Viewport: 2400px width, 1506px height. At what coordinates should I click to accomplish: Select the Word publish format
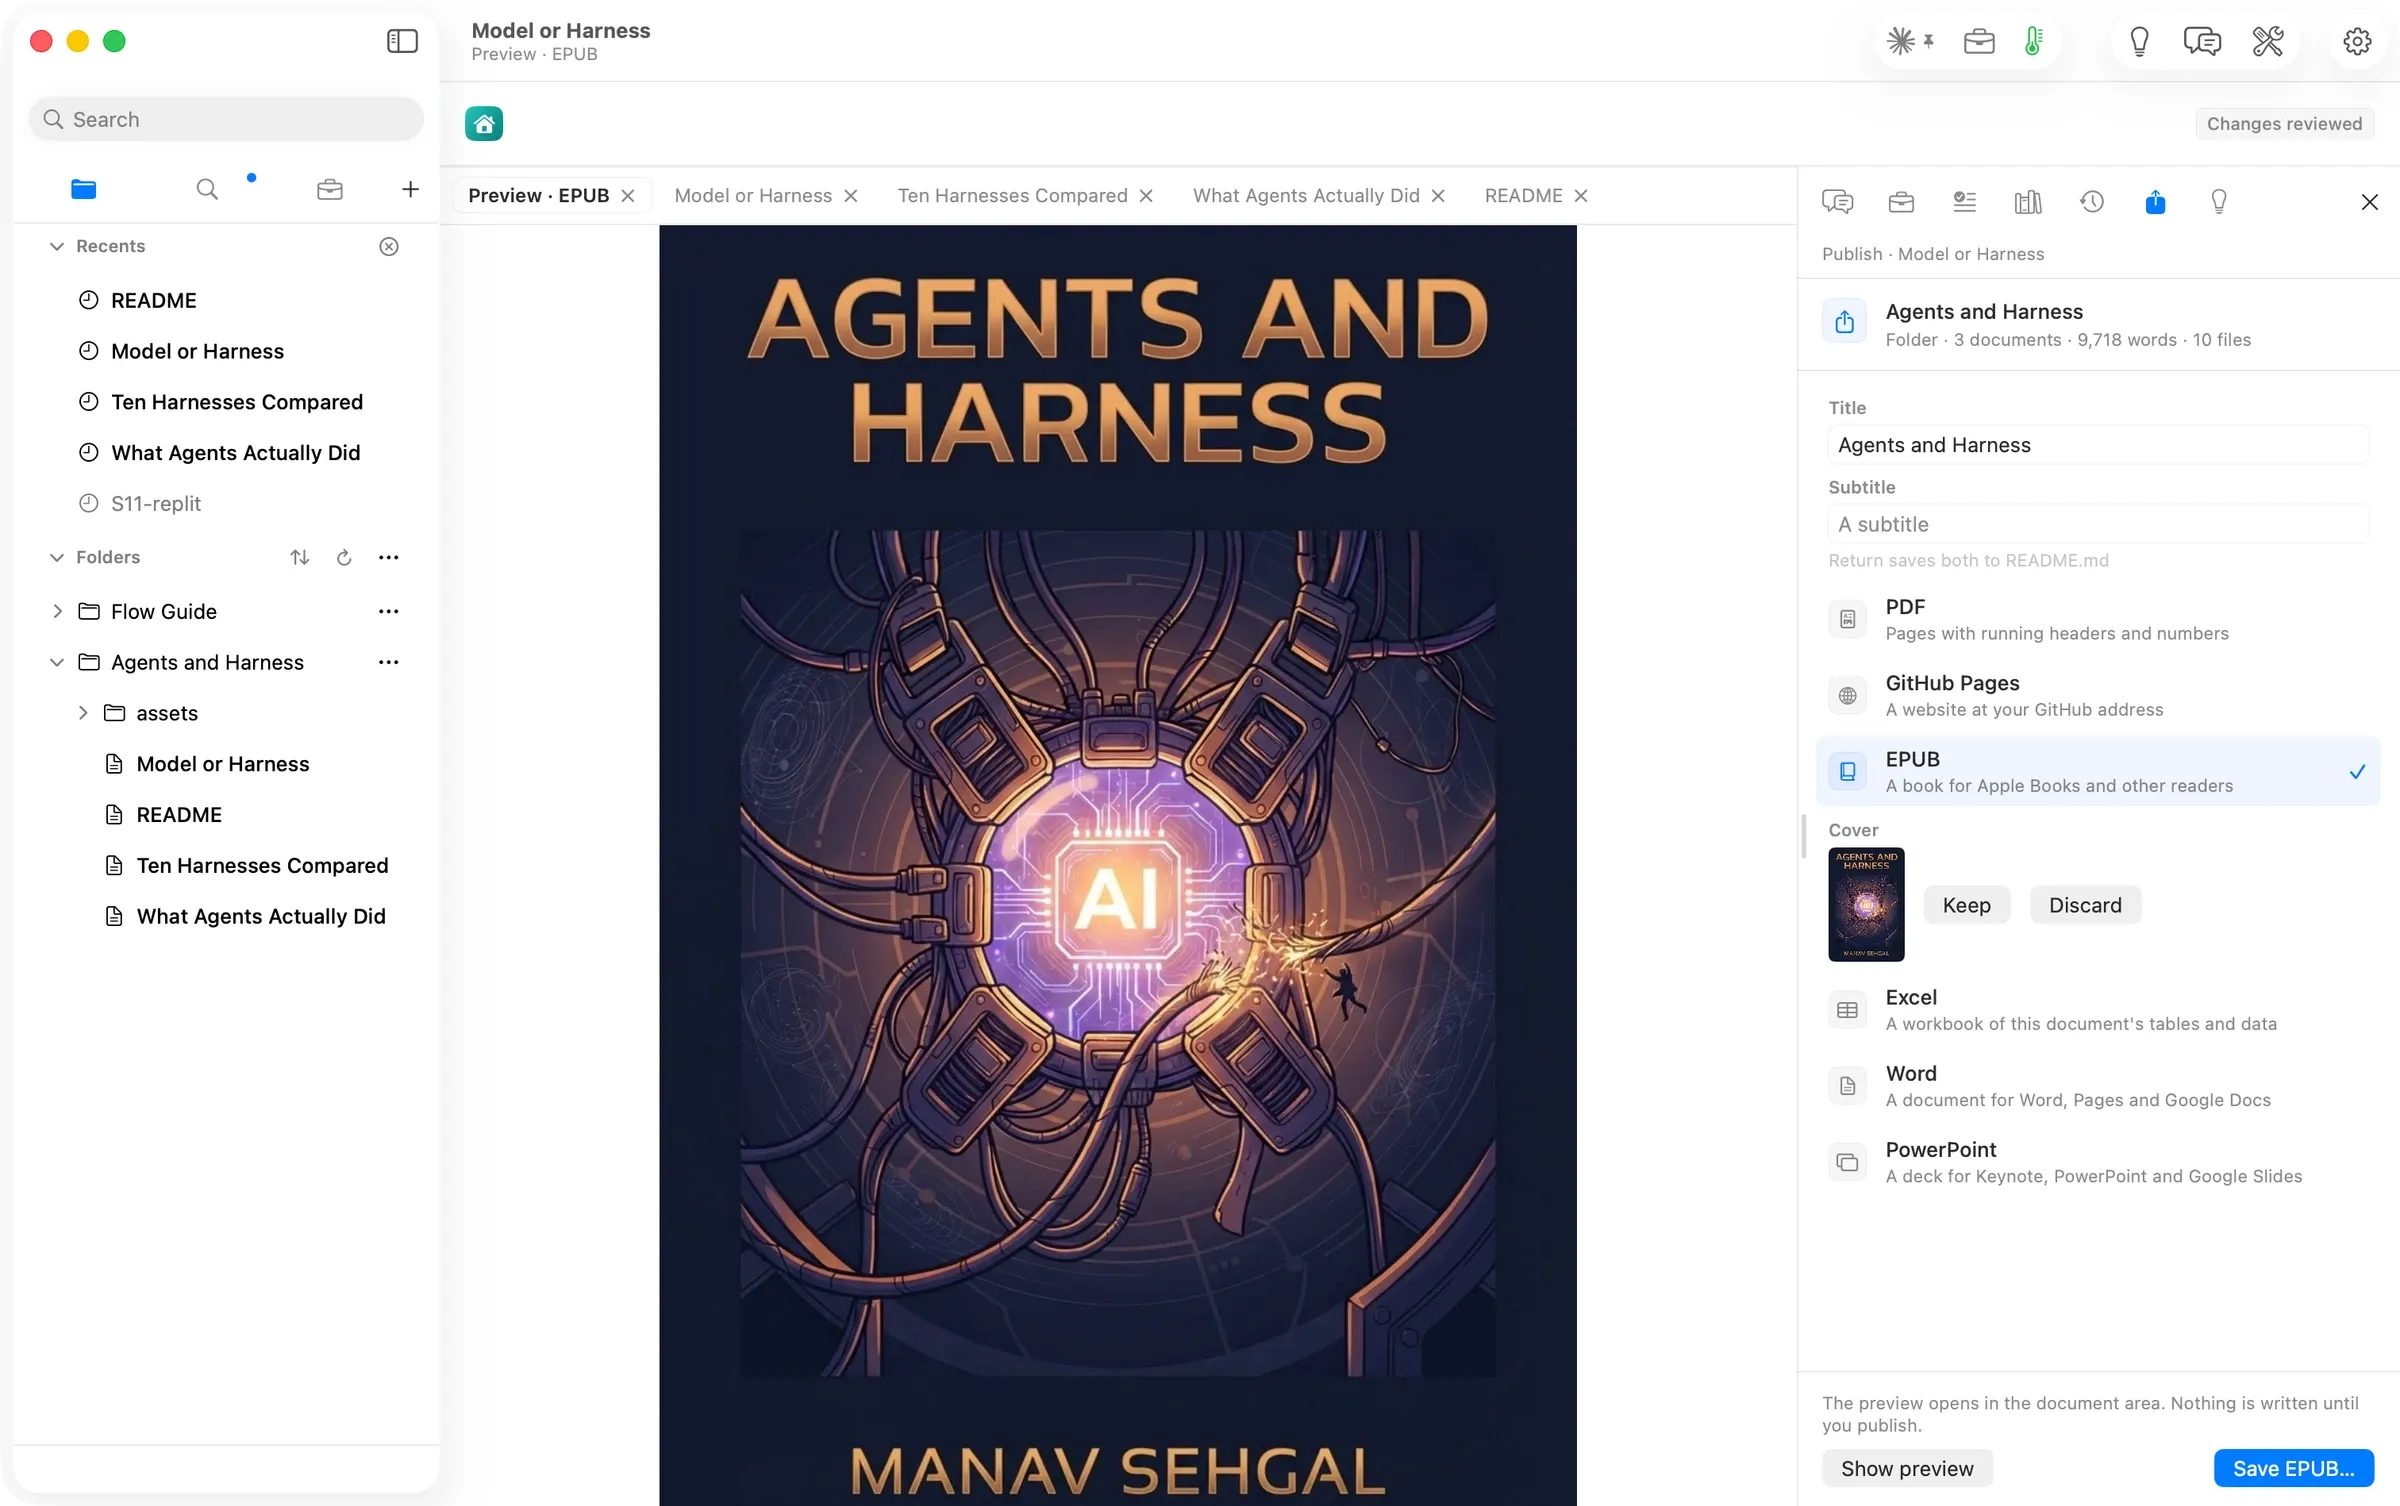[x=2097, y=1086]
